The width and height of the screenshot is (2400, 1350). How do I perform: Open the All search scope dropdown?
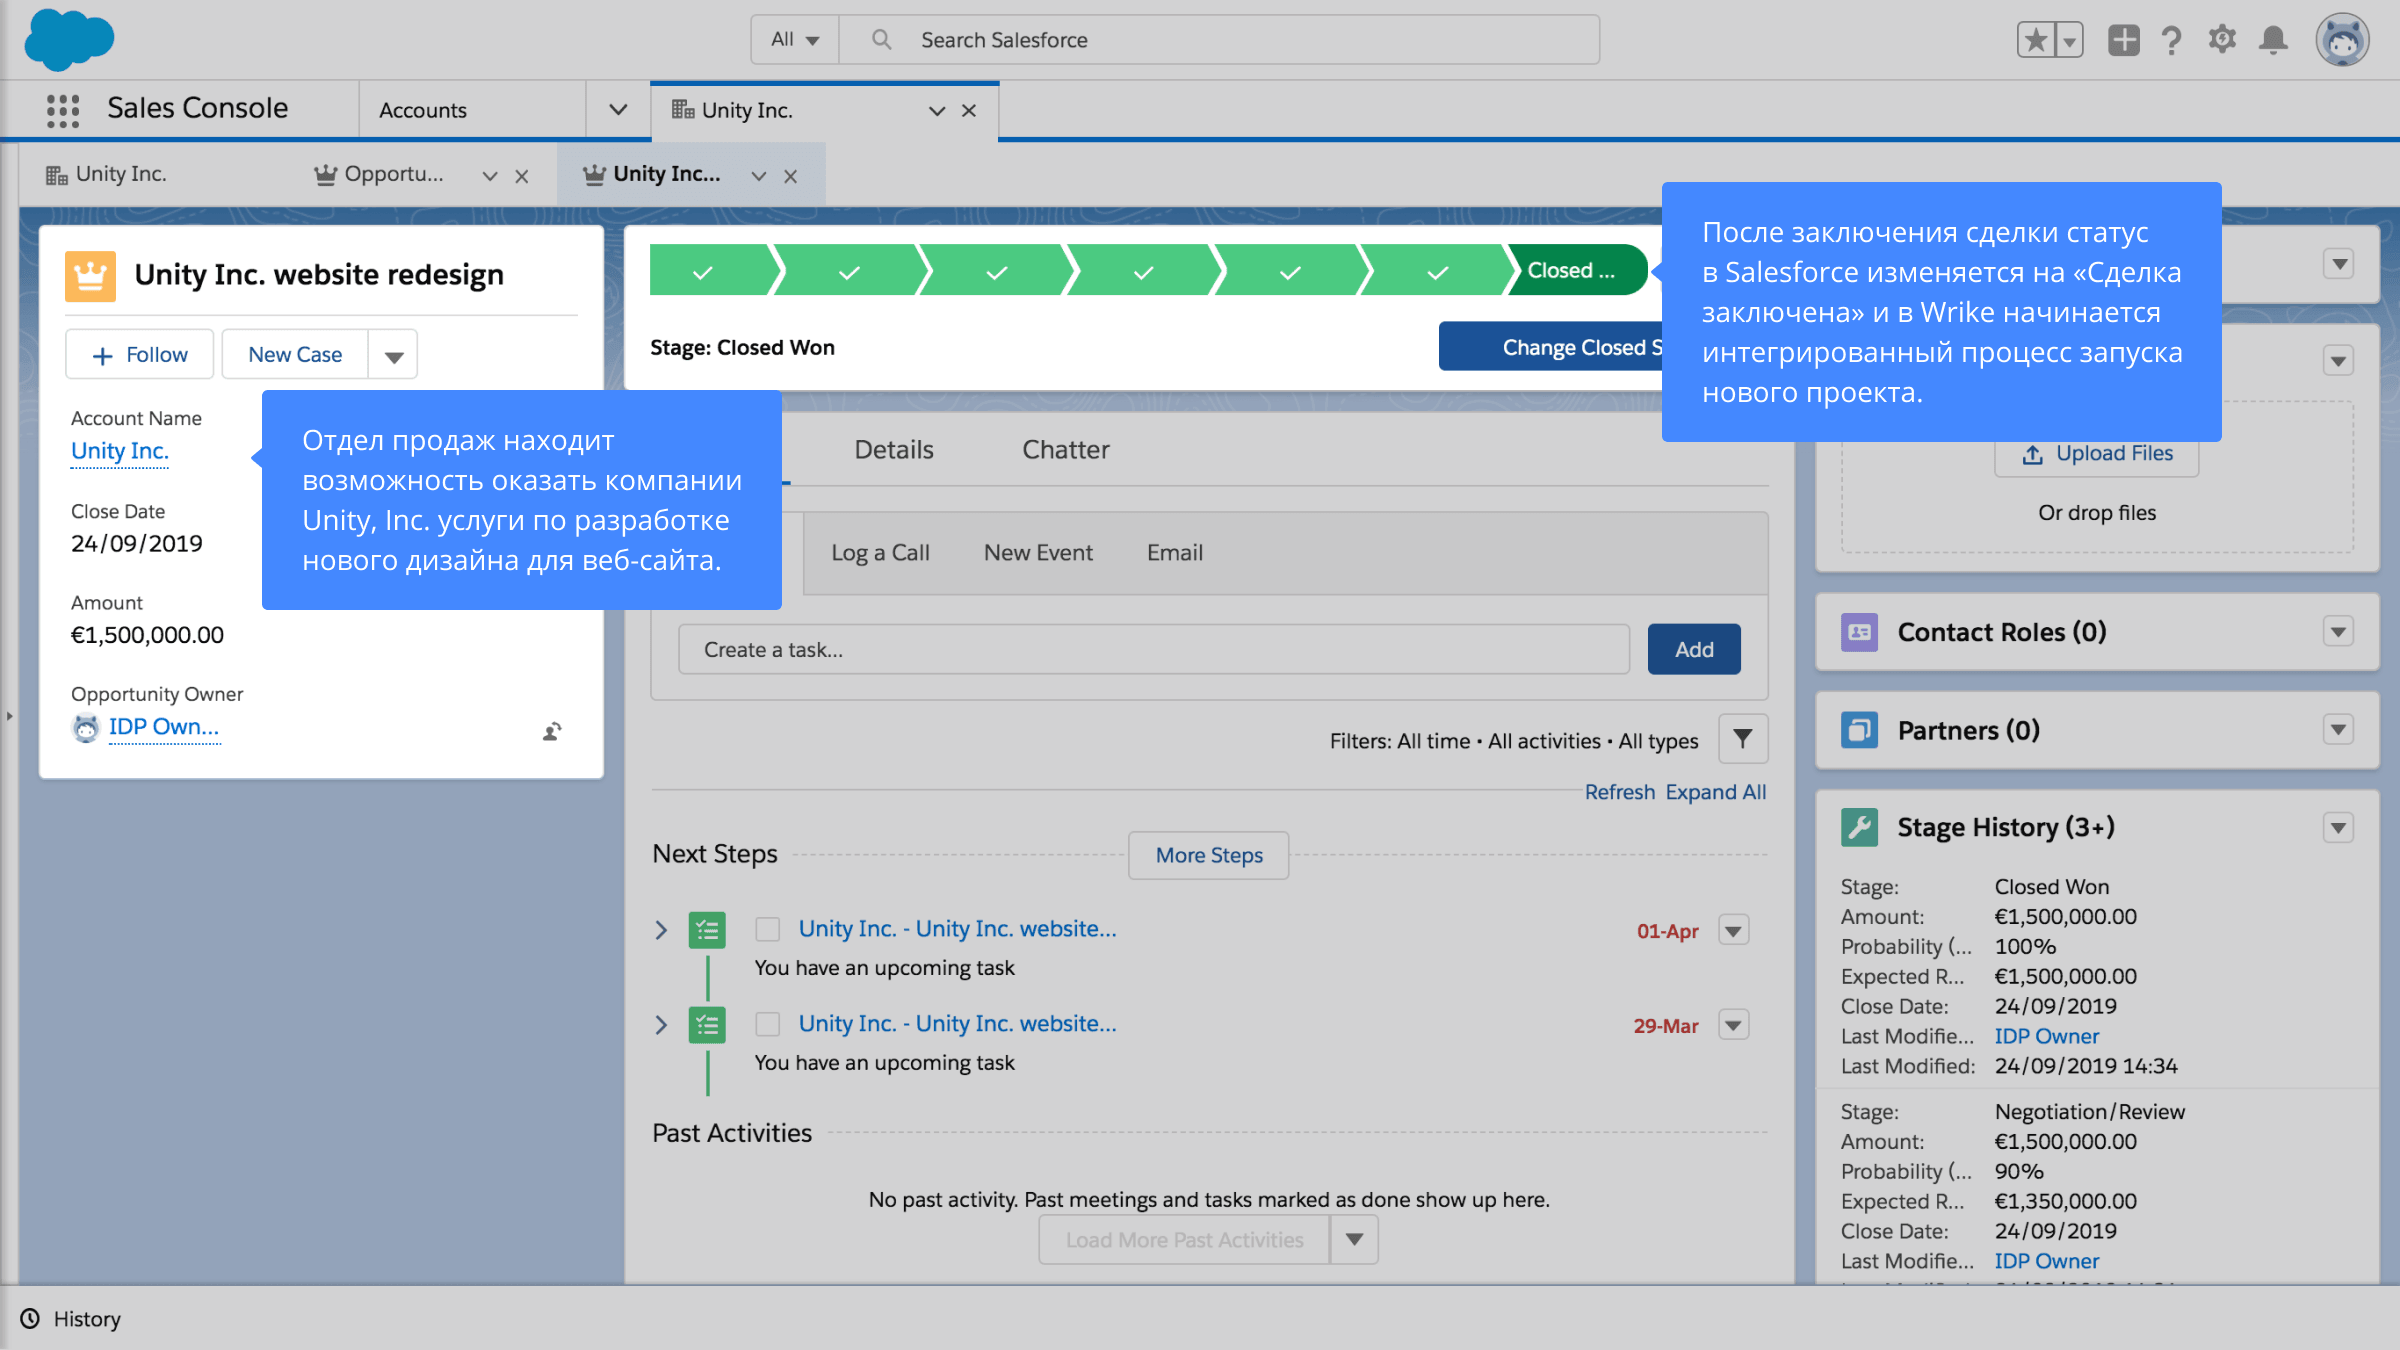795,39
